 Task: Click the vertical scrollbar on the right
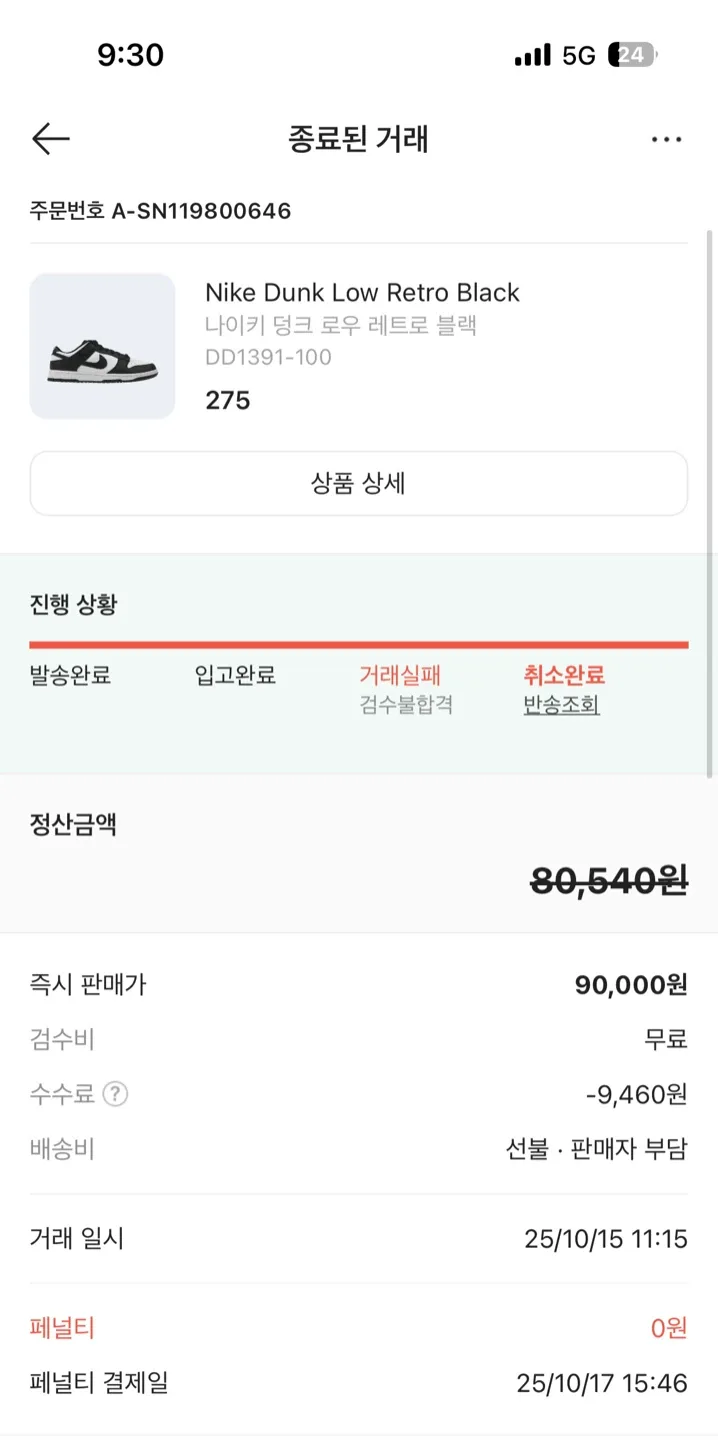710,500
